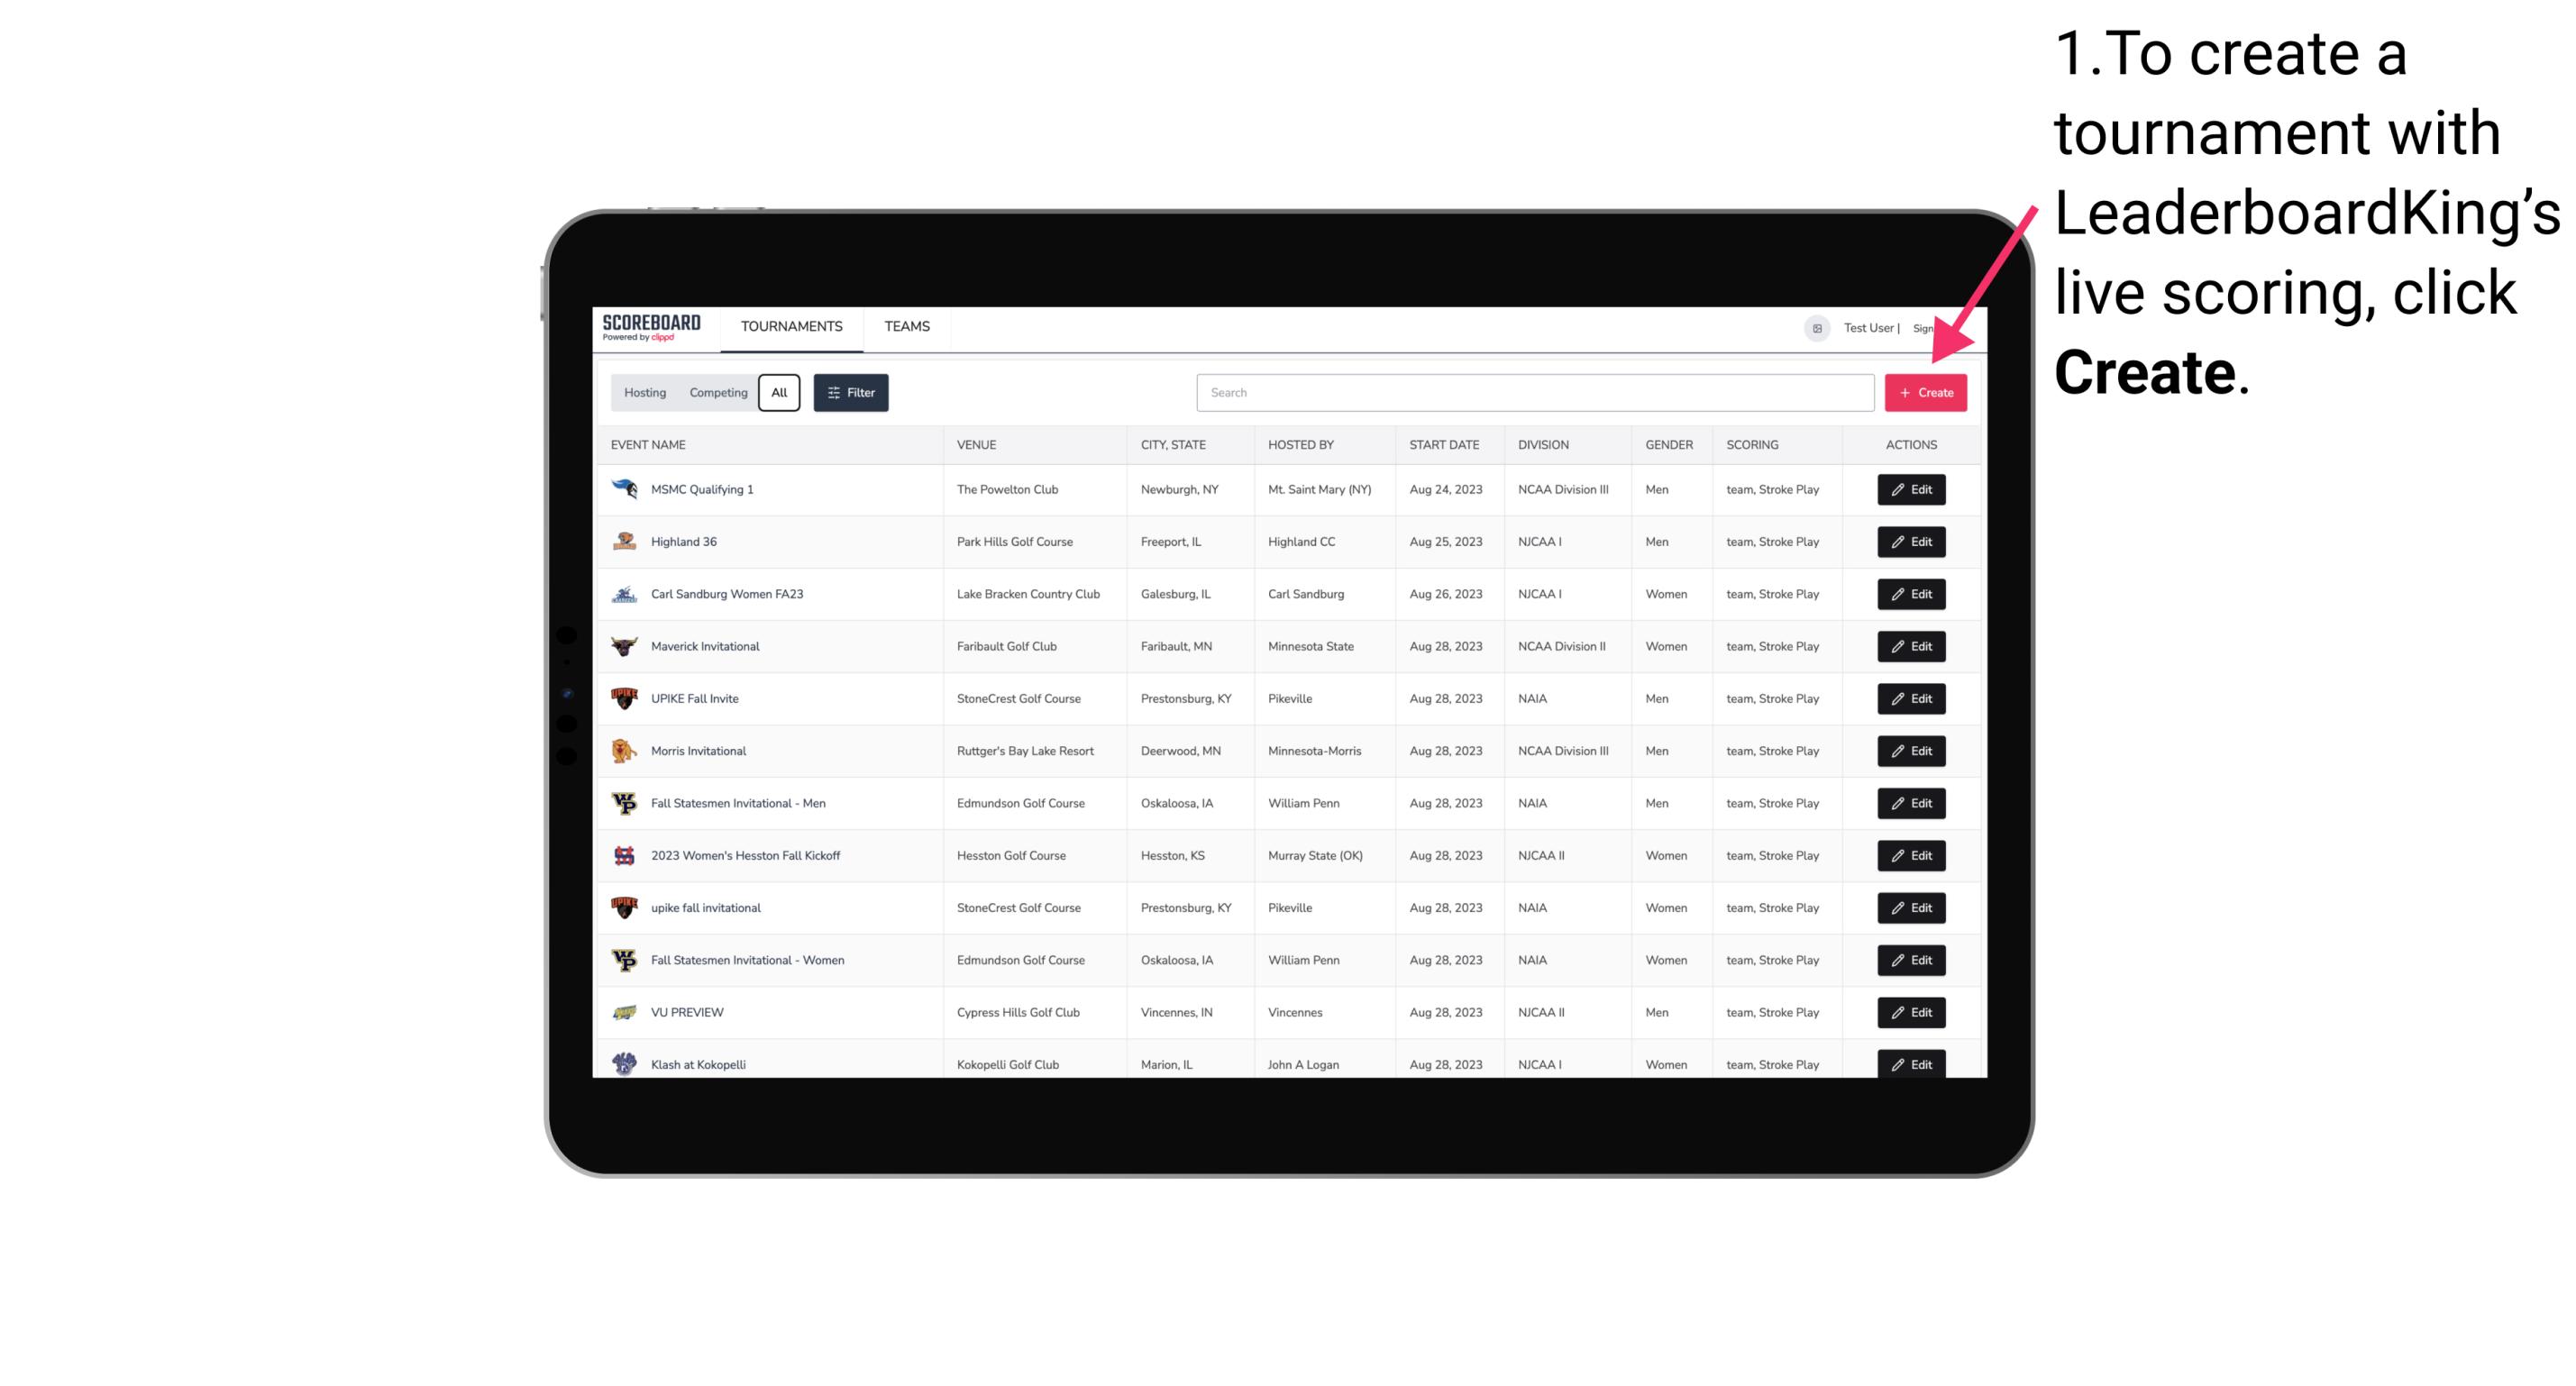
Task: Click the Scoreboard logo/home link
Action: click(653, 326)
